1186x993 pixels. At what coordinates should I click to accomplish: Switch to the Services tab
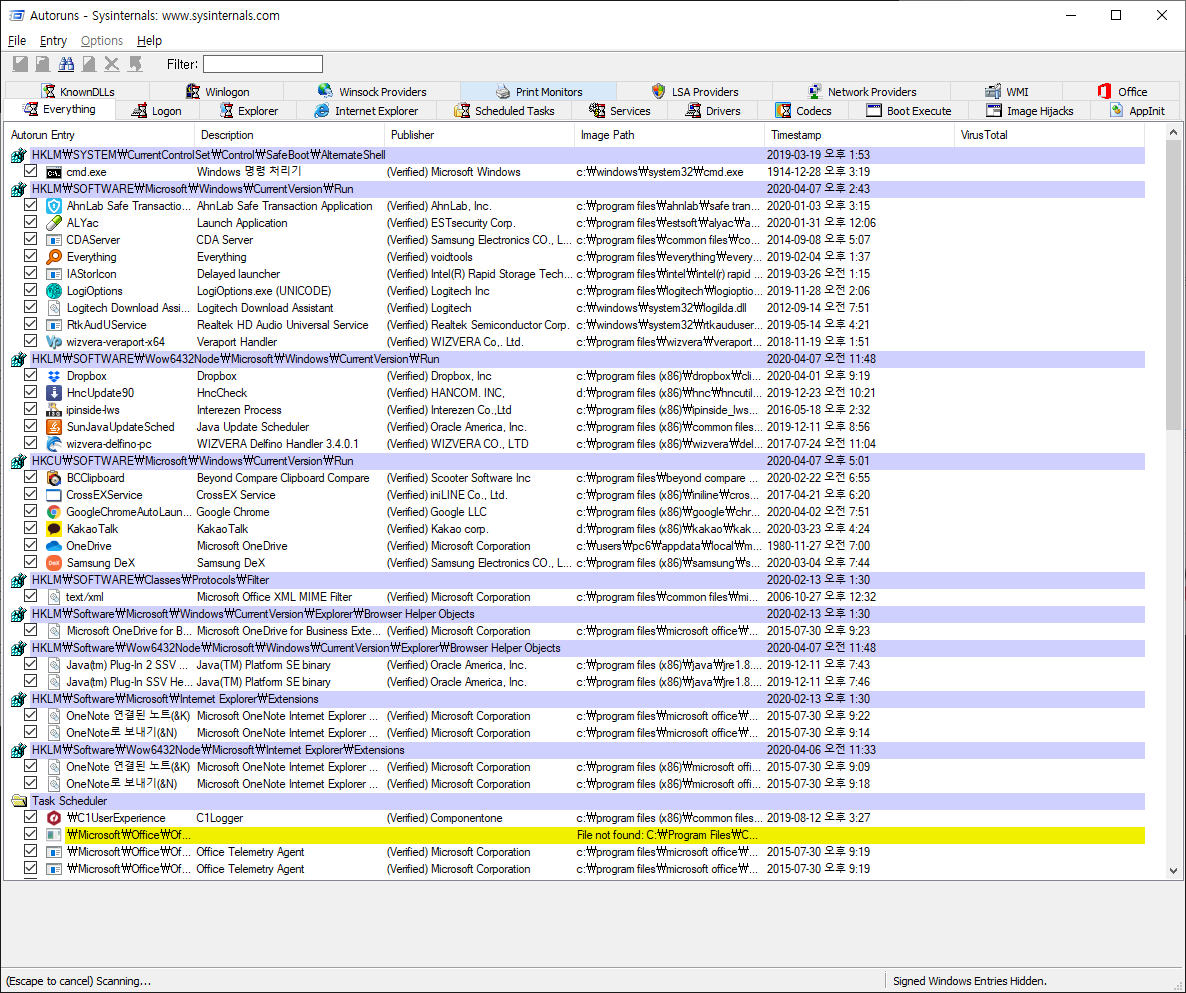tap(620, 111)
